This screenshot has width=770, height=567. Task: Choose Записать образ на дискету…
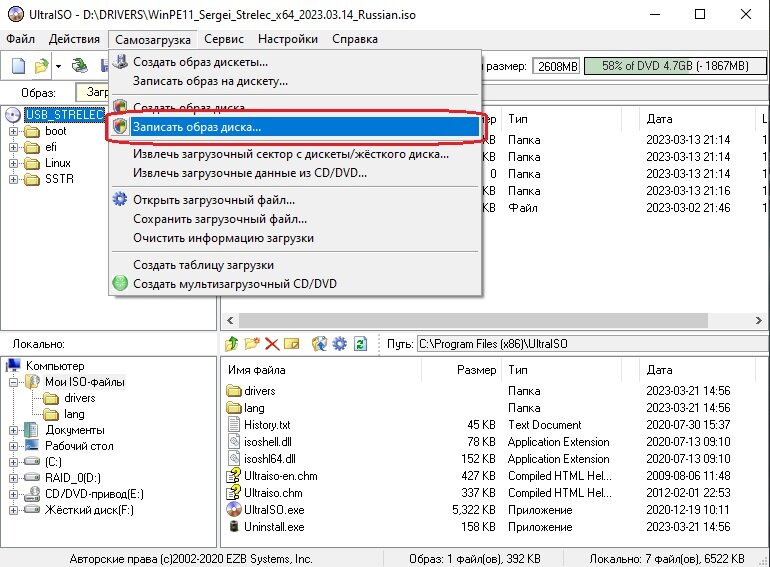tap(295, 81)
